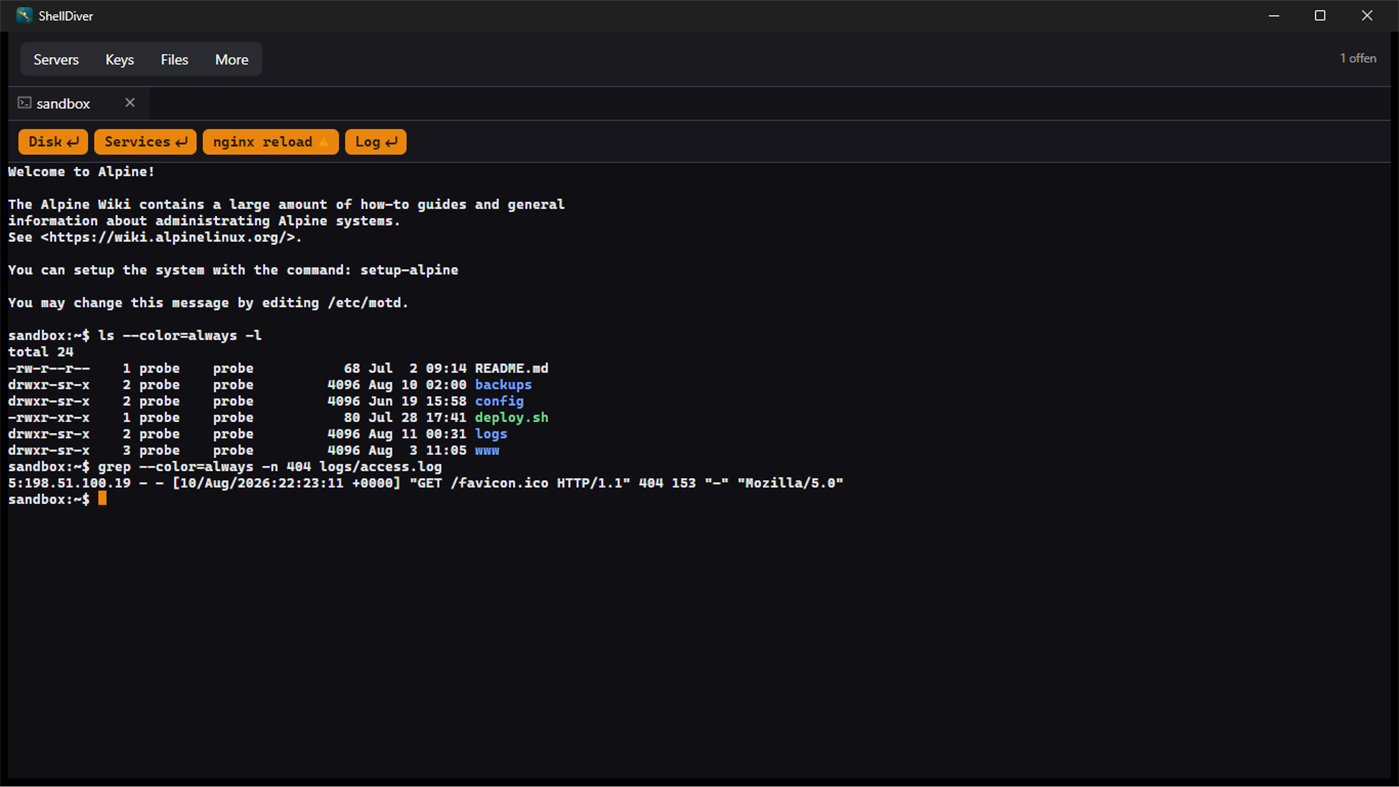Click the terminal cursor at the prompt

(x=102, y=499)
